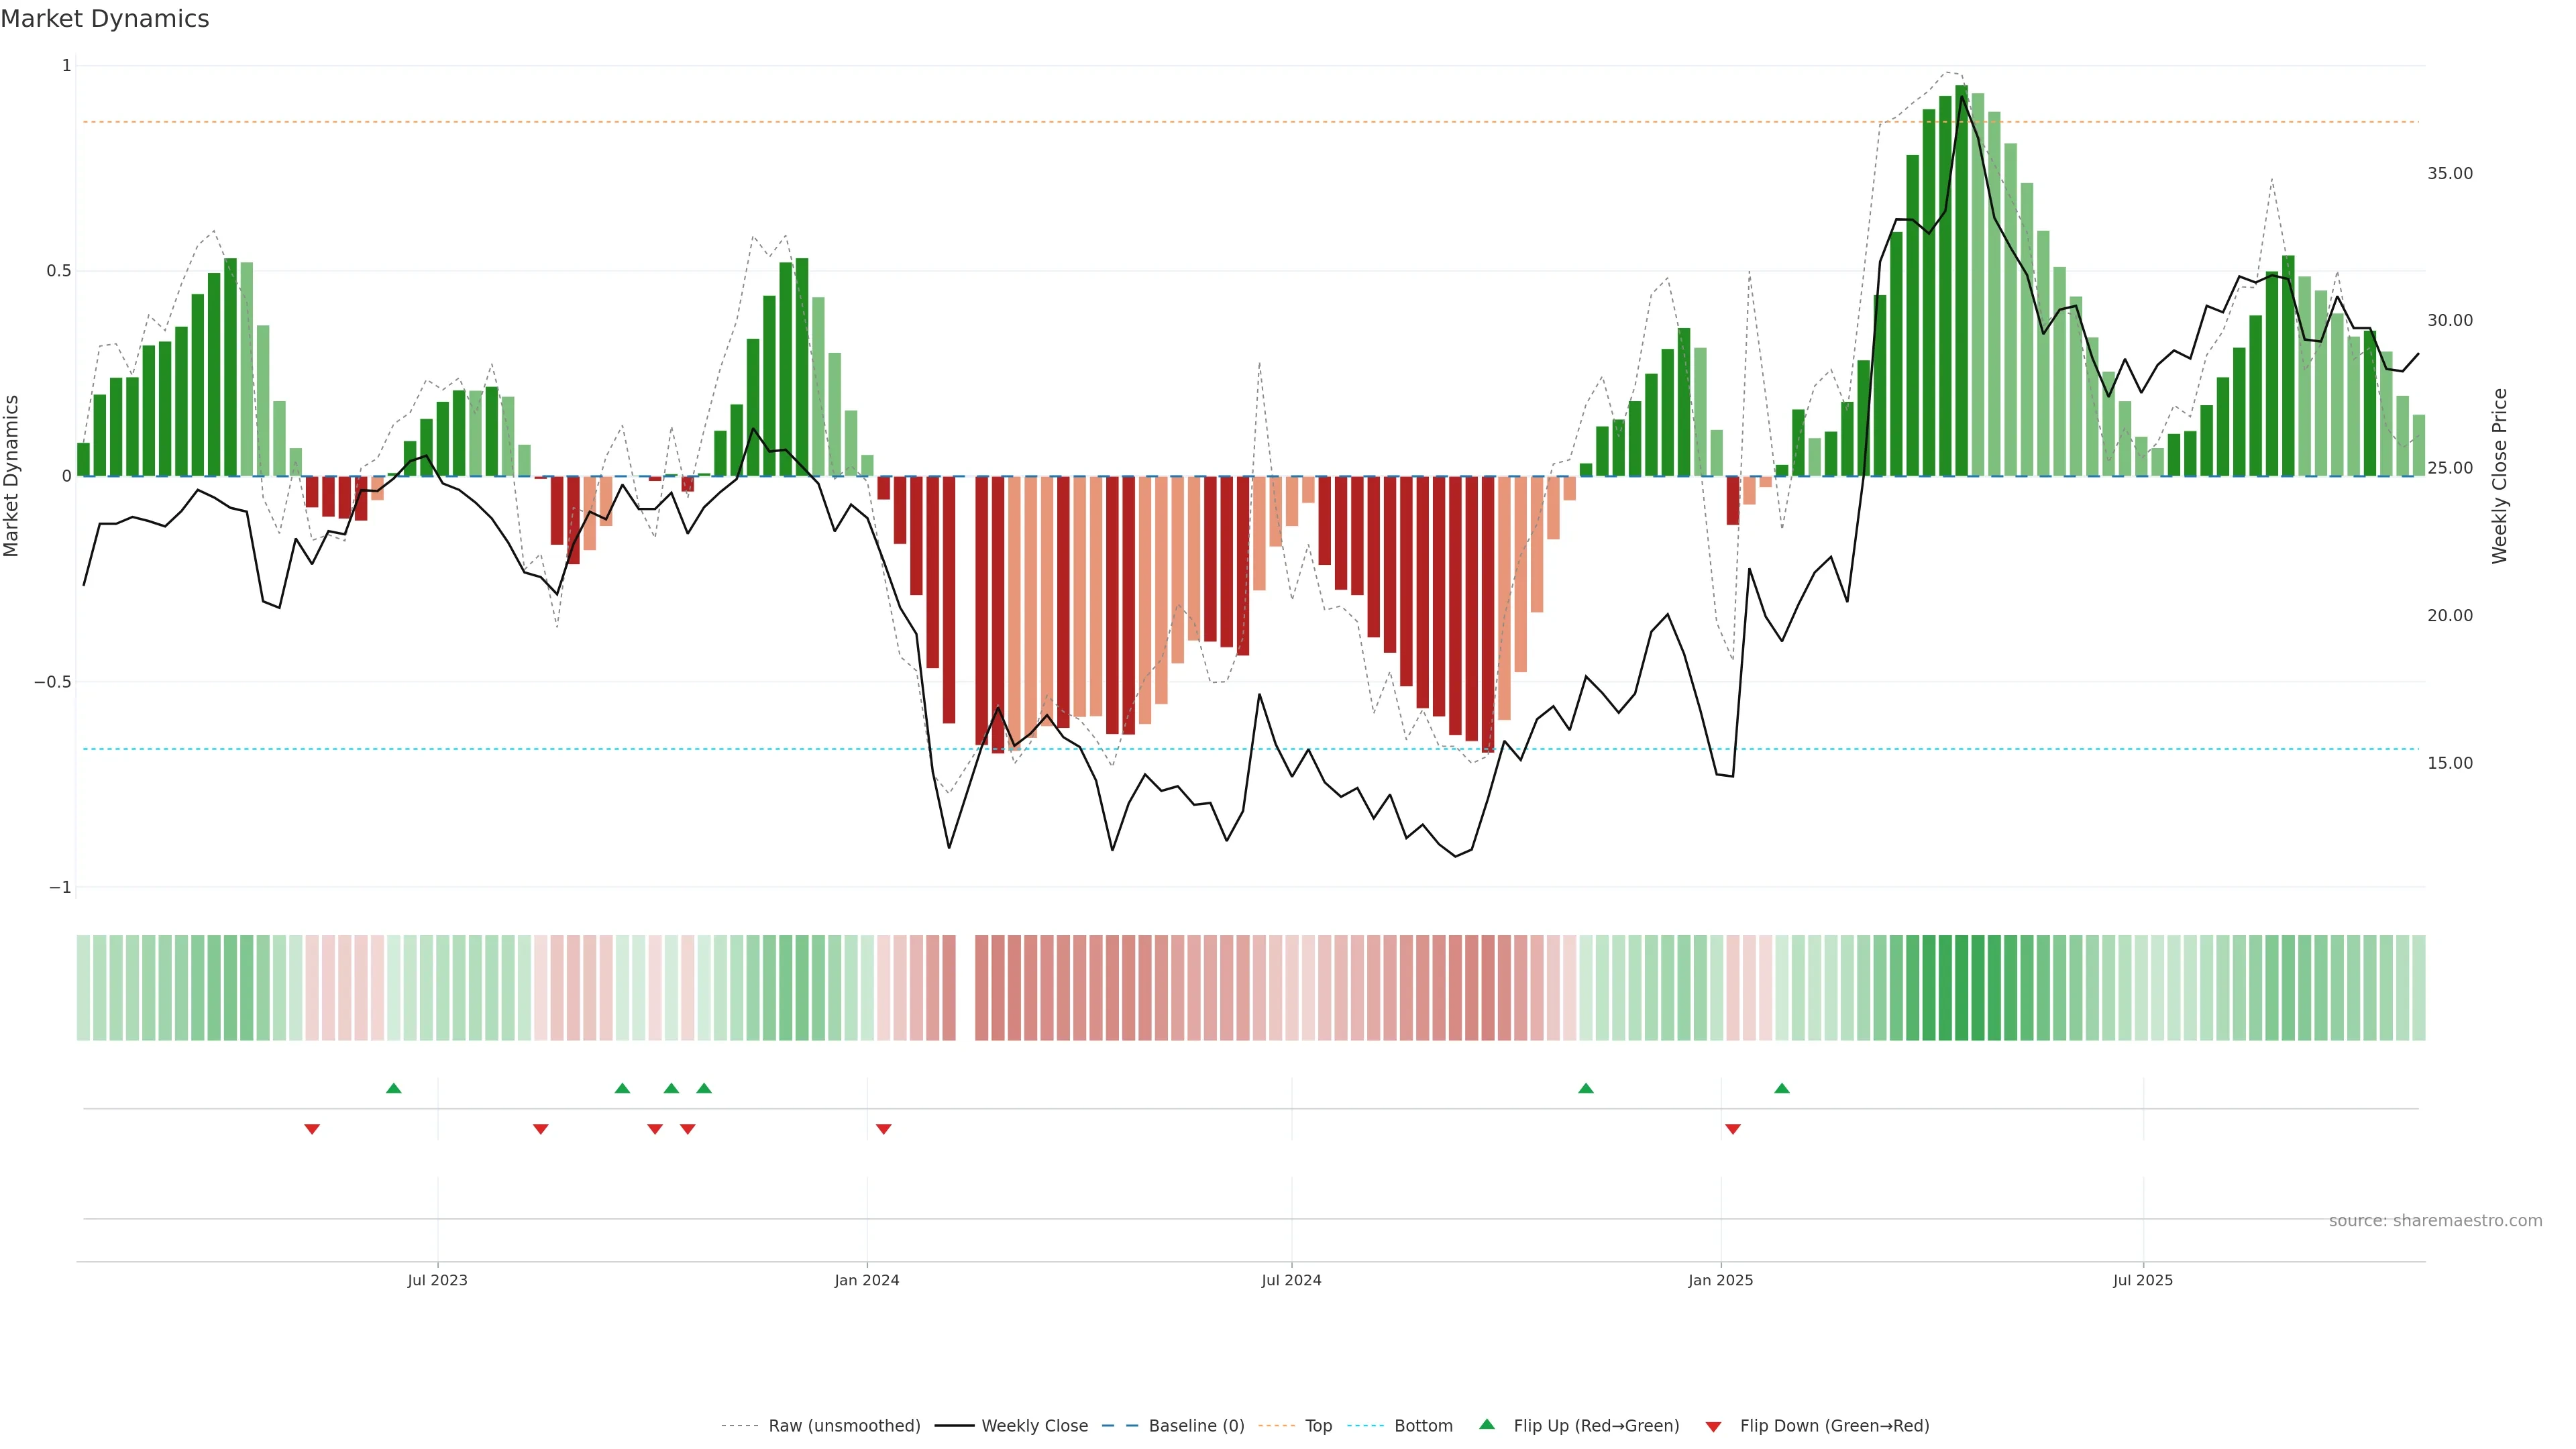Viewport: 2576px width, 1449px height.
Task: Click the Flip Up legend triangle icon
Action: tap(1487, 1424)
